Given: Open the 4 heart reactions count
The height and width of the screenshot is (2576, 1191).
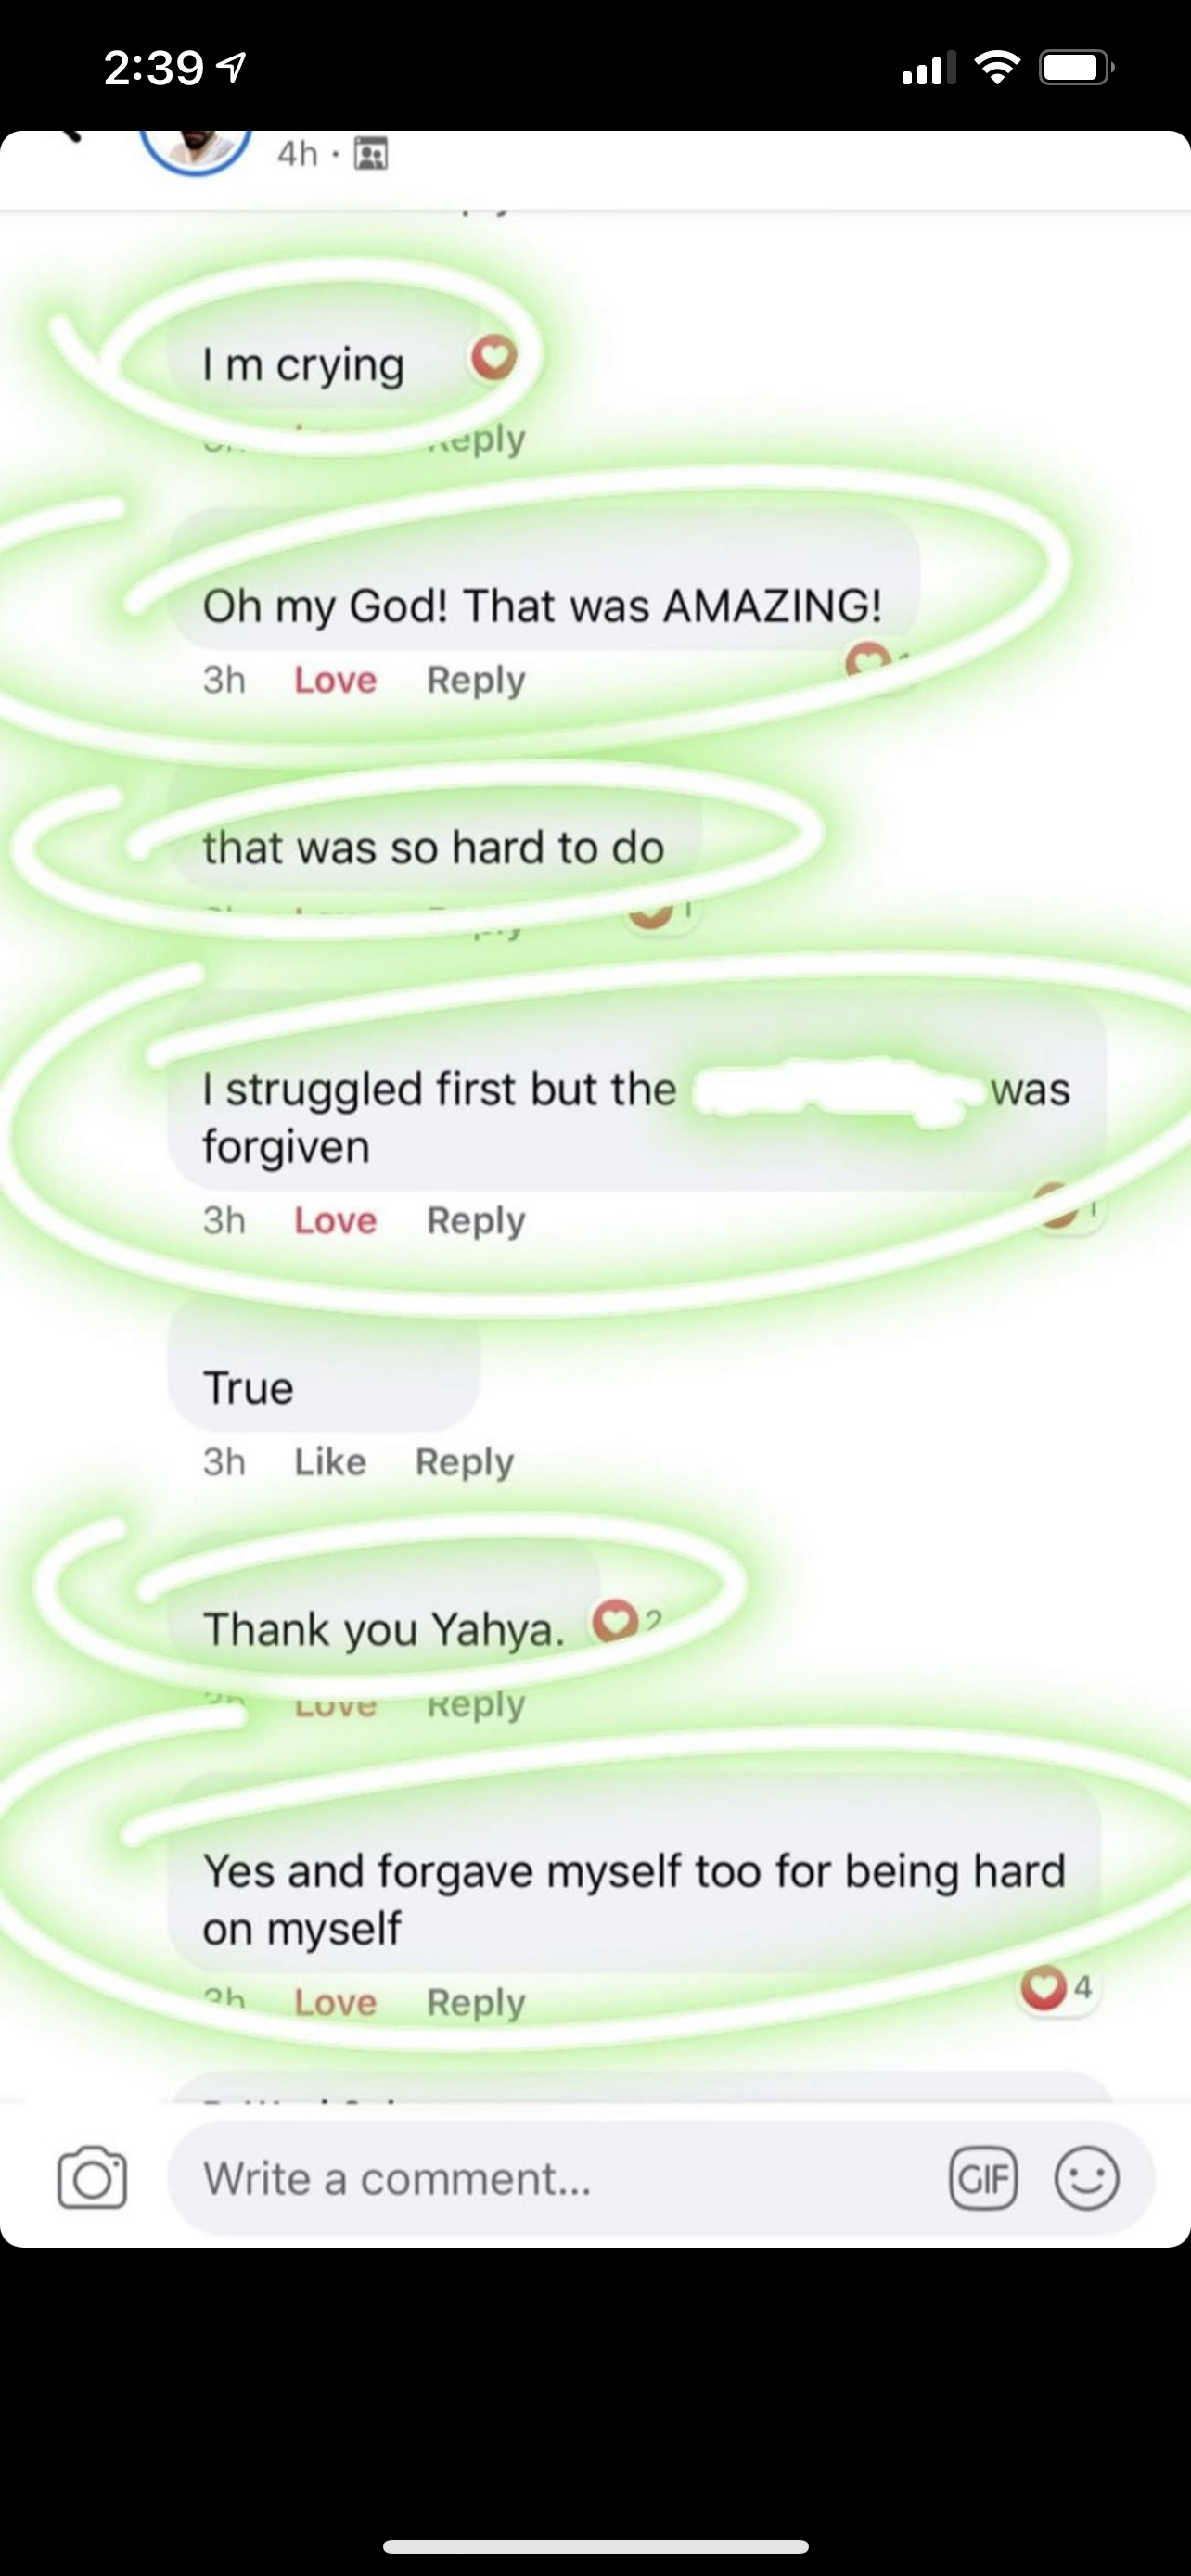Looking at the screenshot, I should click(1058, 1988).
